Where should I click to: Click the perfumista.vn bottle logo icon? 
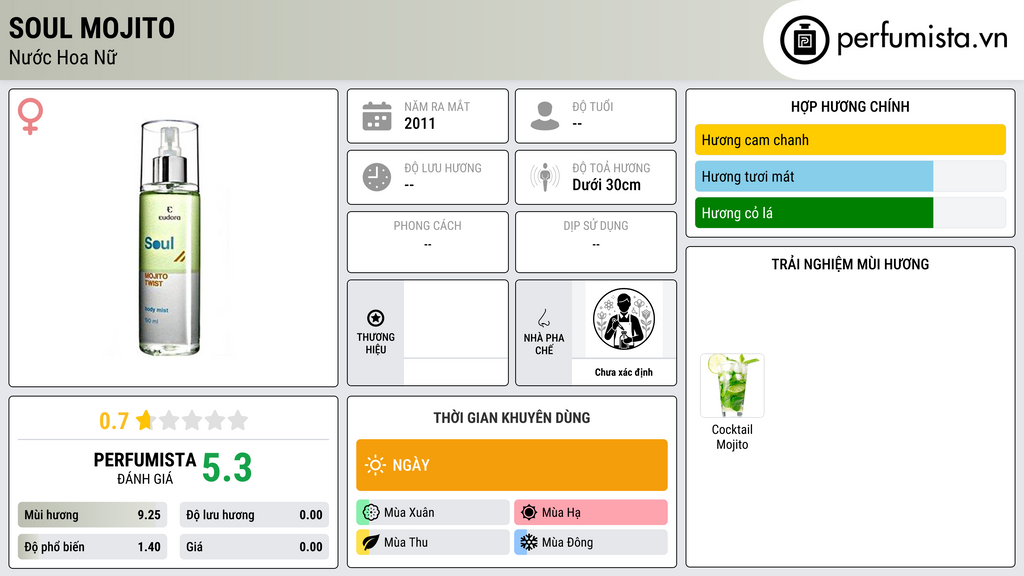pyautogui.click(x=805, y=40)
